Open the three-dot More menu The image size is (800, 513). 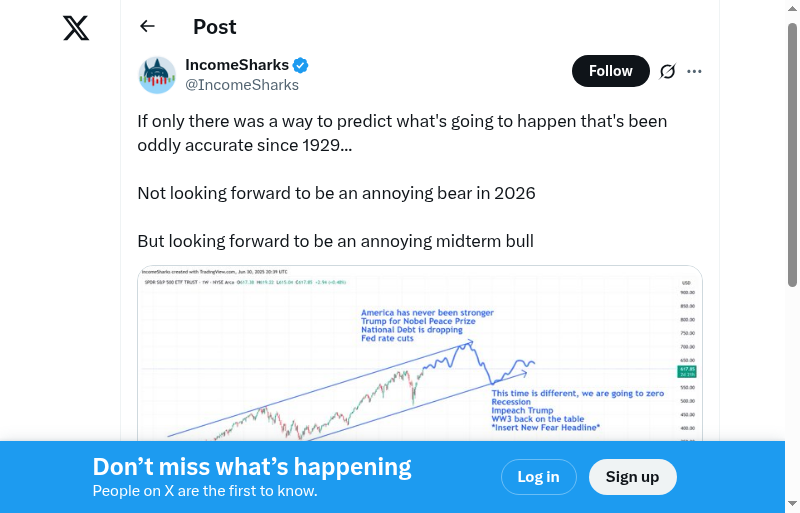point(695,71)
